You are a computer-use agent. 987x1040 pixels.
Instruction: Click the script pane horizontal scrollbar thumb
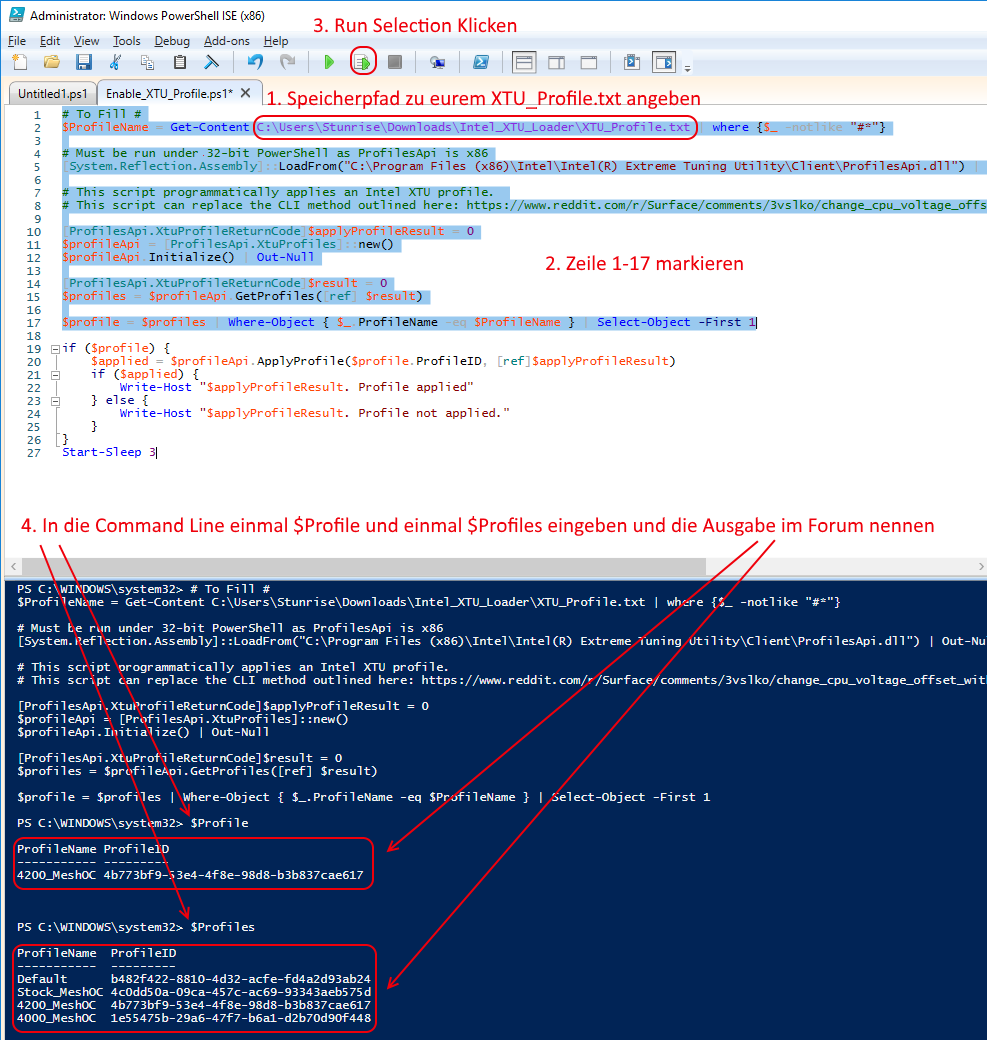pos(363,566)
